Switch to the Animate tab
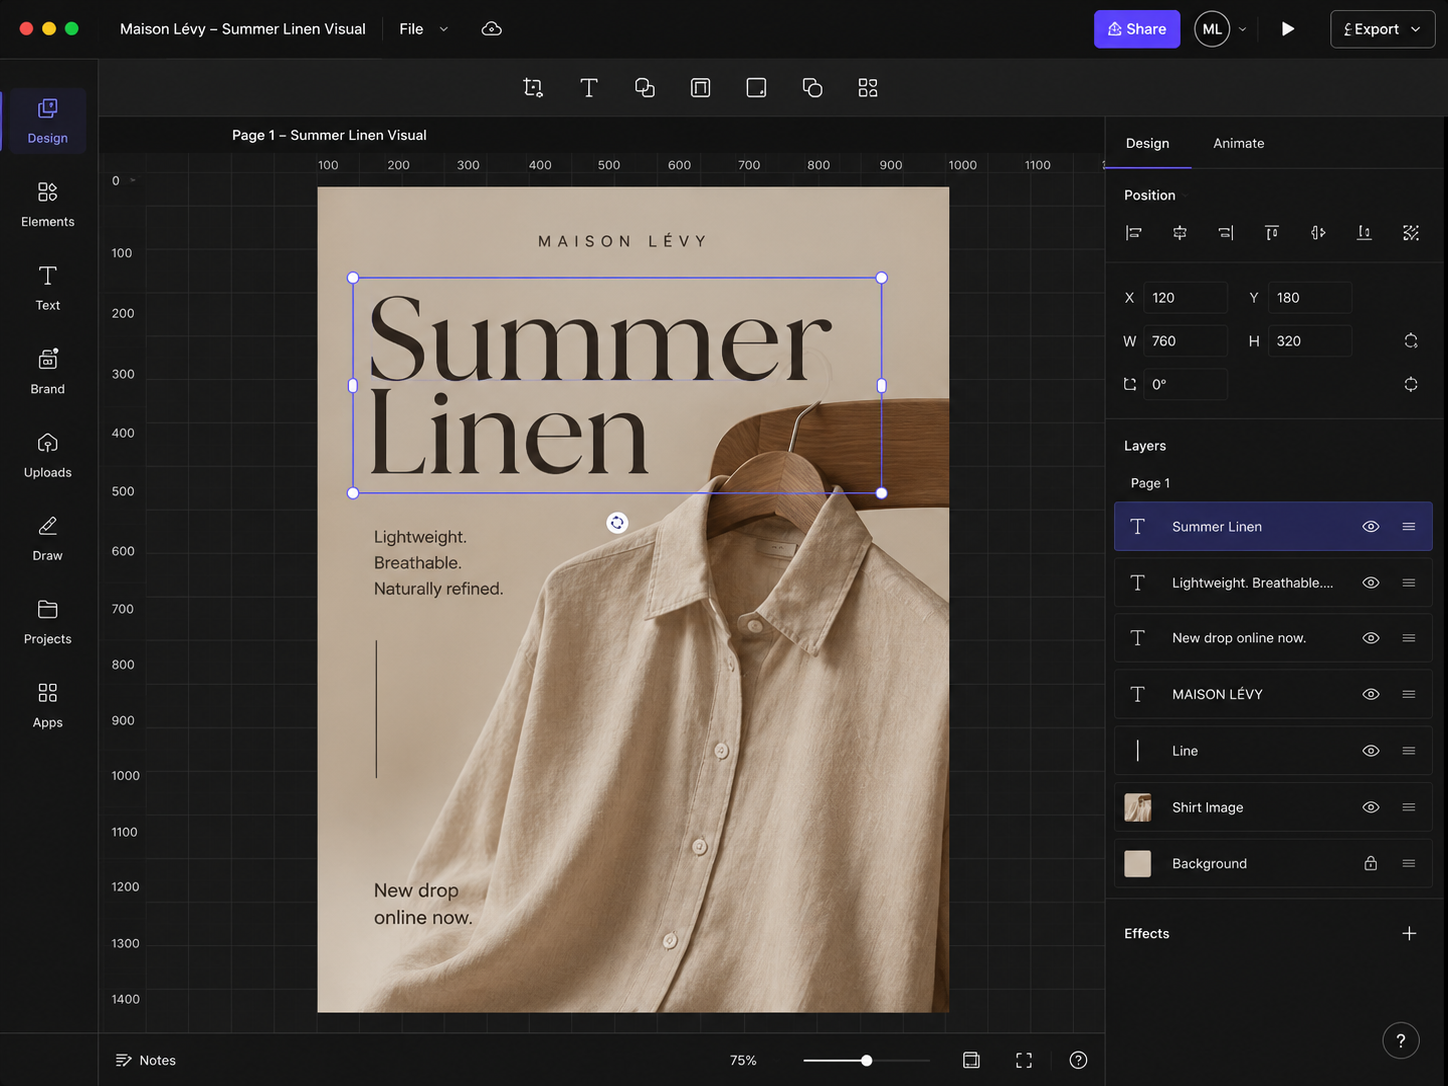 coord(1239,143)
